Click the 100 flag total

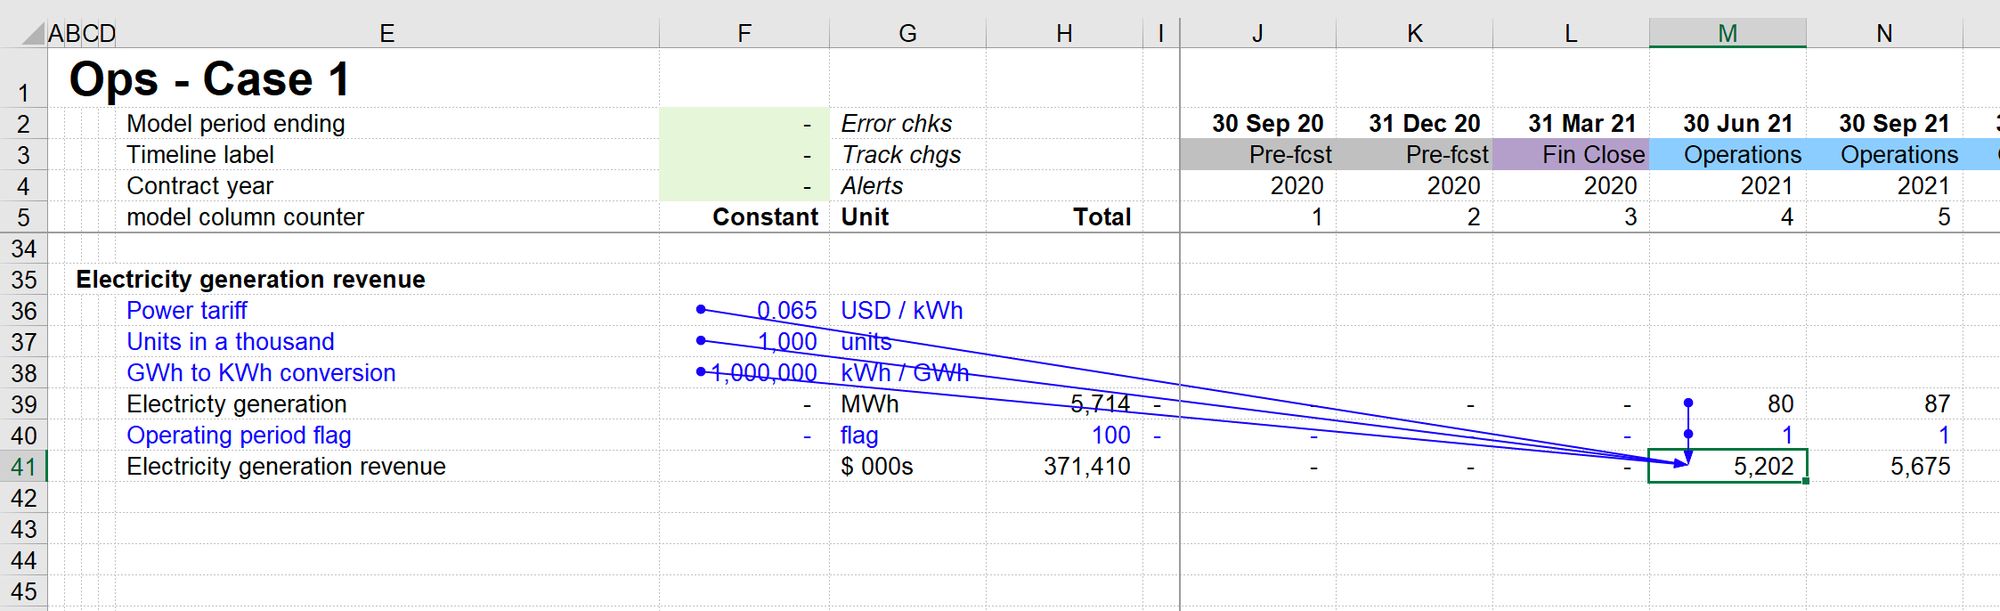pyautogui.click(x=1111, y=435)
